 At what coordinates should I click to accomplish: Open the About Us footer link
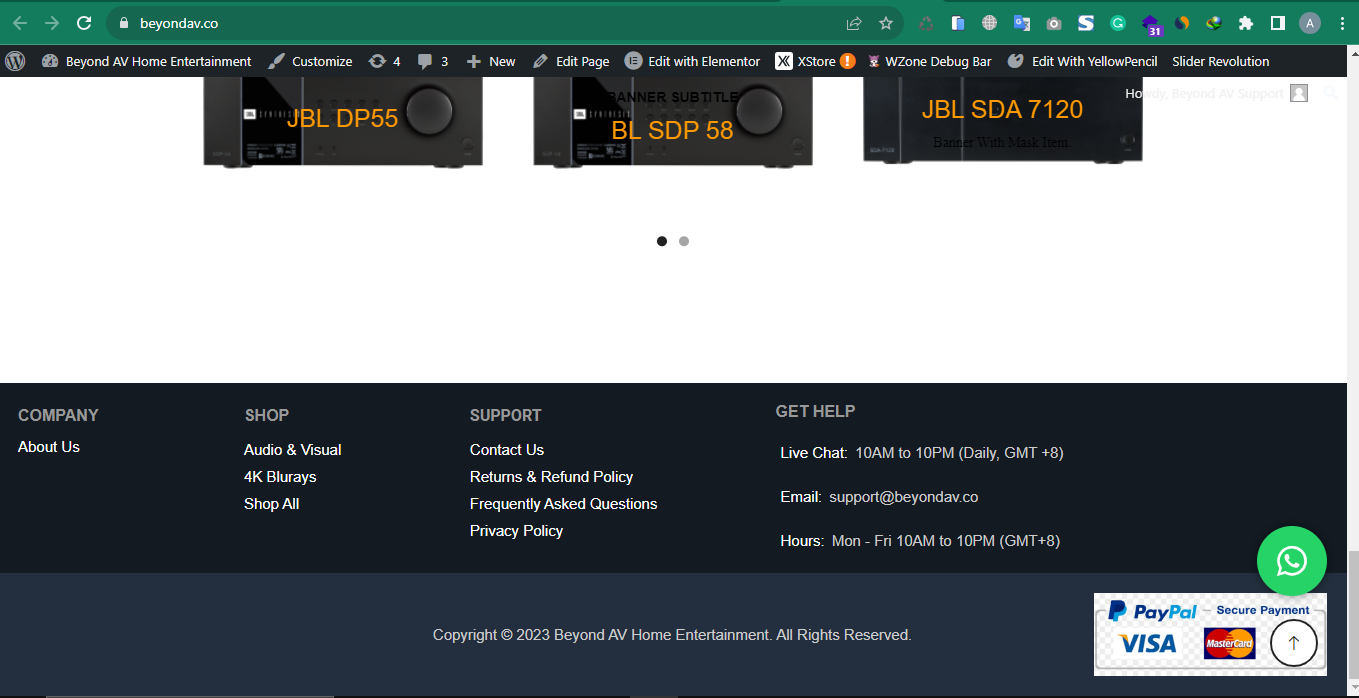(x=49, y=447)
